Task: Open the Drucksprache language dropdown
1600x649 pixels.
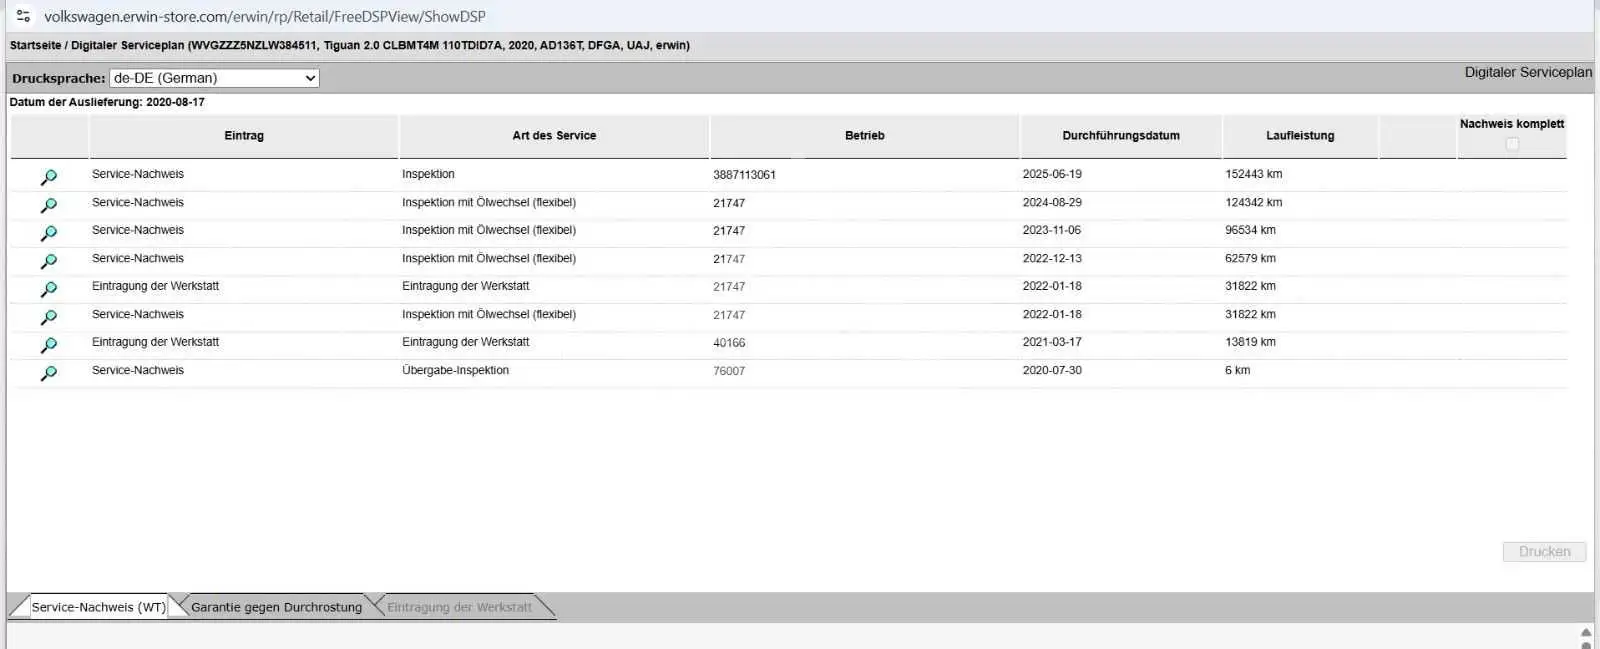Action: point(214,78)
